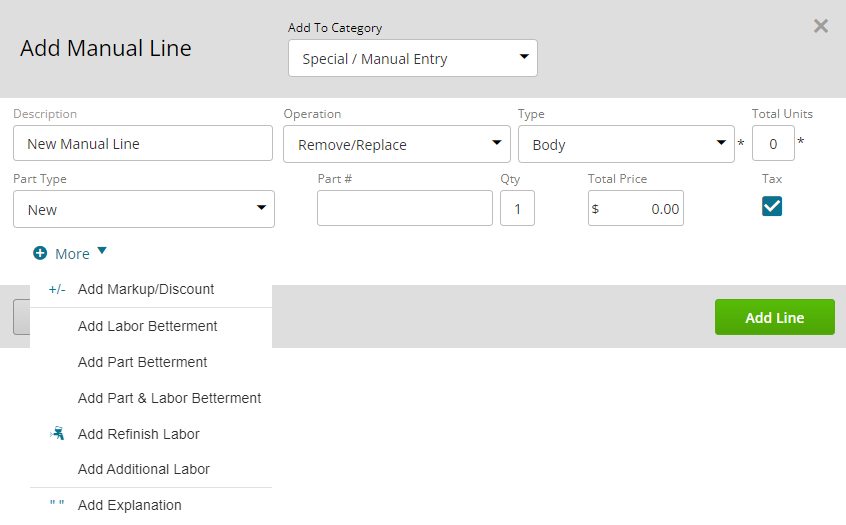Click the Total Units field

pos(773,143)
